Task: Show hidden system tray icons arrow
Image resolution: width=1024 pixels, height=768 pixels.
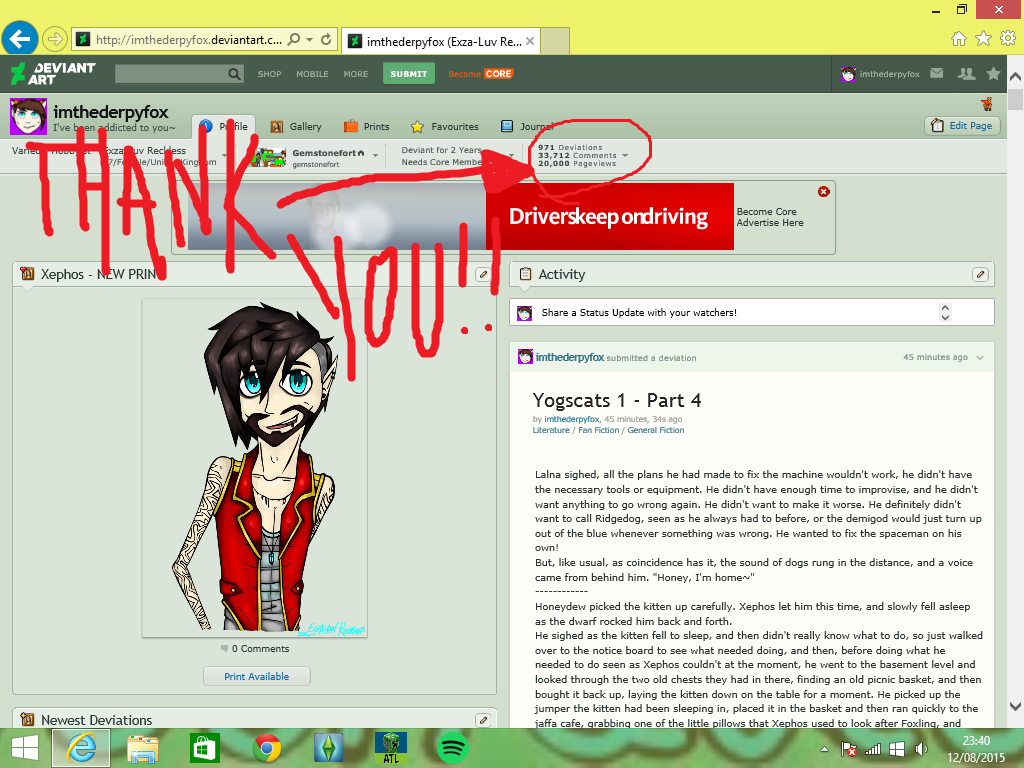Action: click(824, 750)
